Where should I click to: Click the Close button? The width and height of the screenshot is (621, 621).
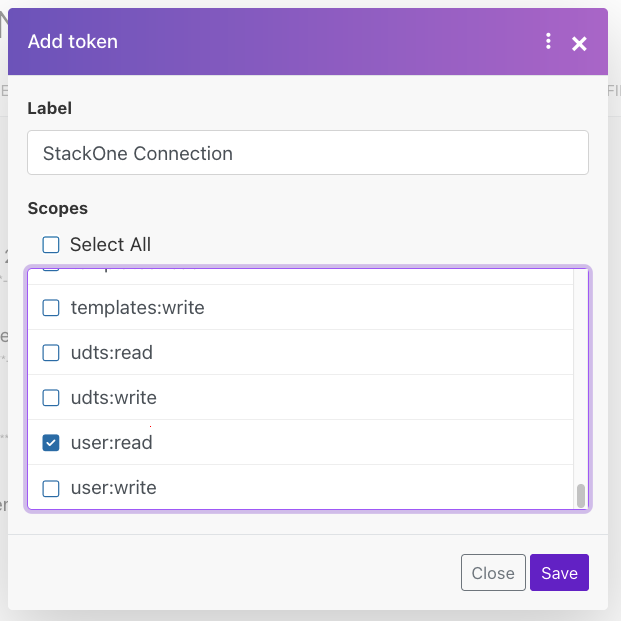tap(493, 572)
